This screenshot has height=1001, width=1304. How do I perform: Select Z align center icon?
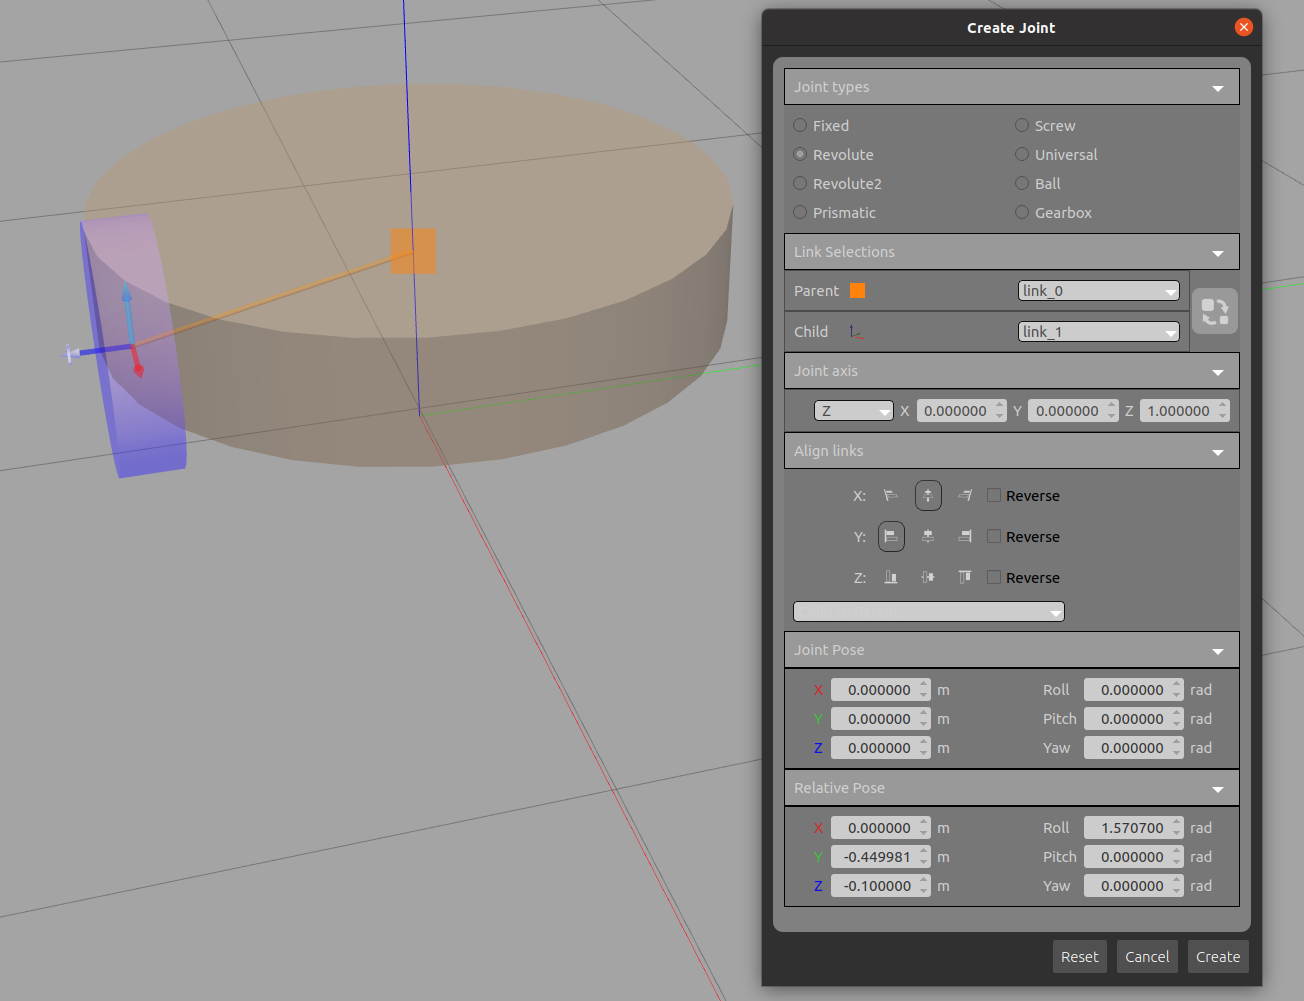[x=928, y=578]
